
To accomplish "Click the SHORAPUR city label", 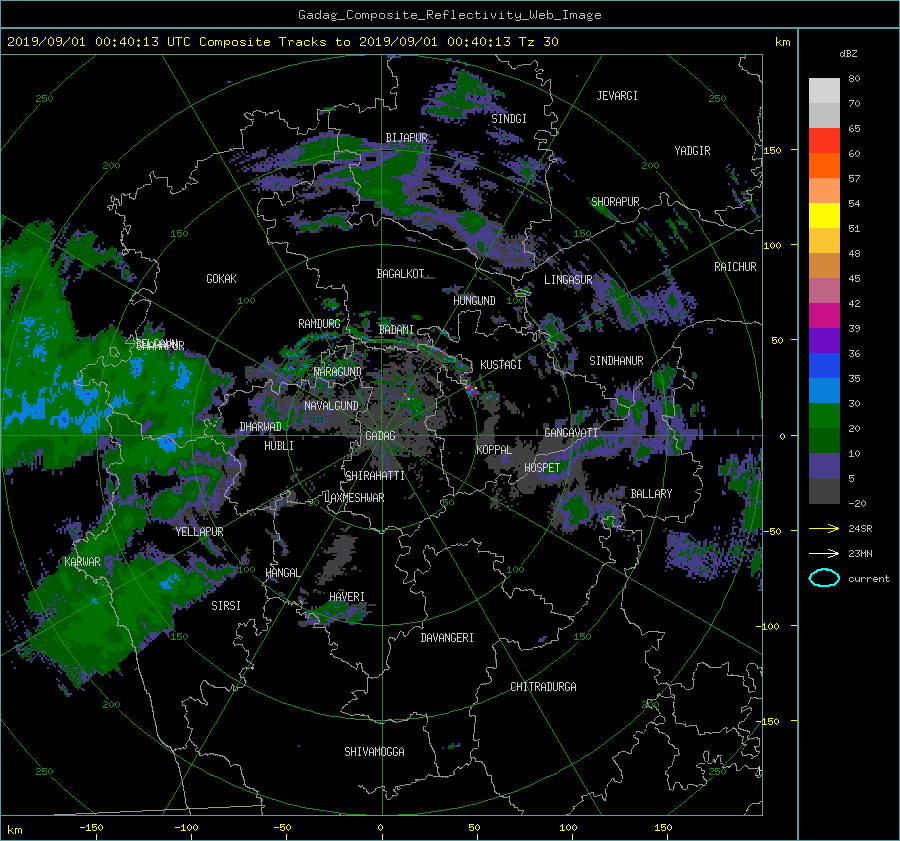I will [x=615, y=201].
